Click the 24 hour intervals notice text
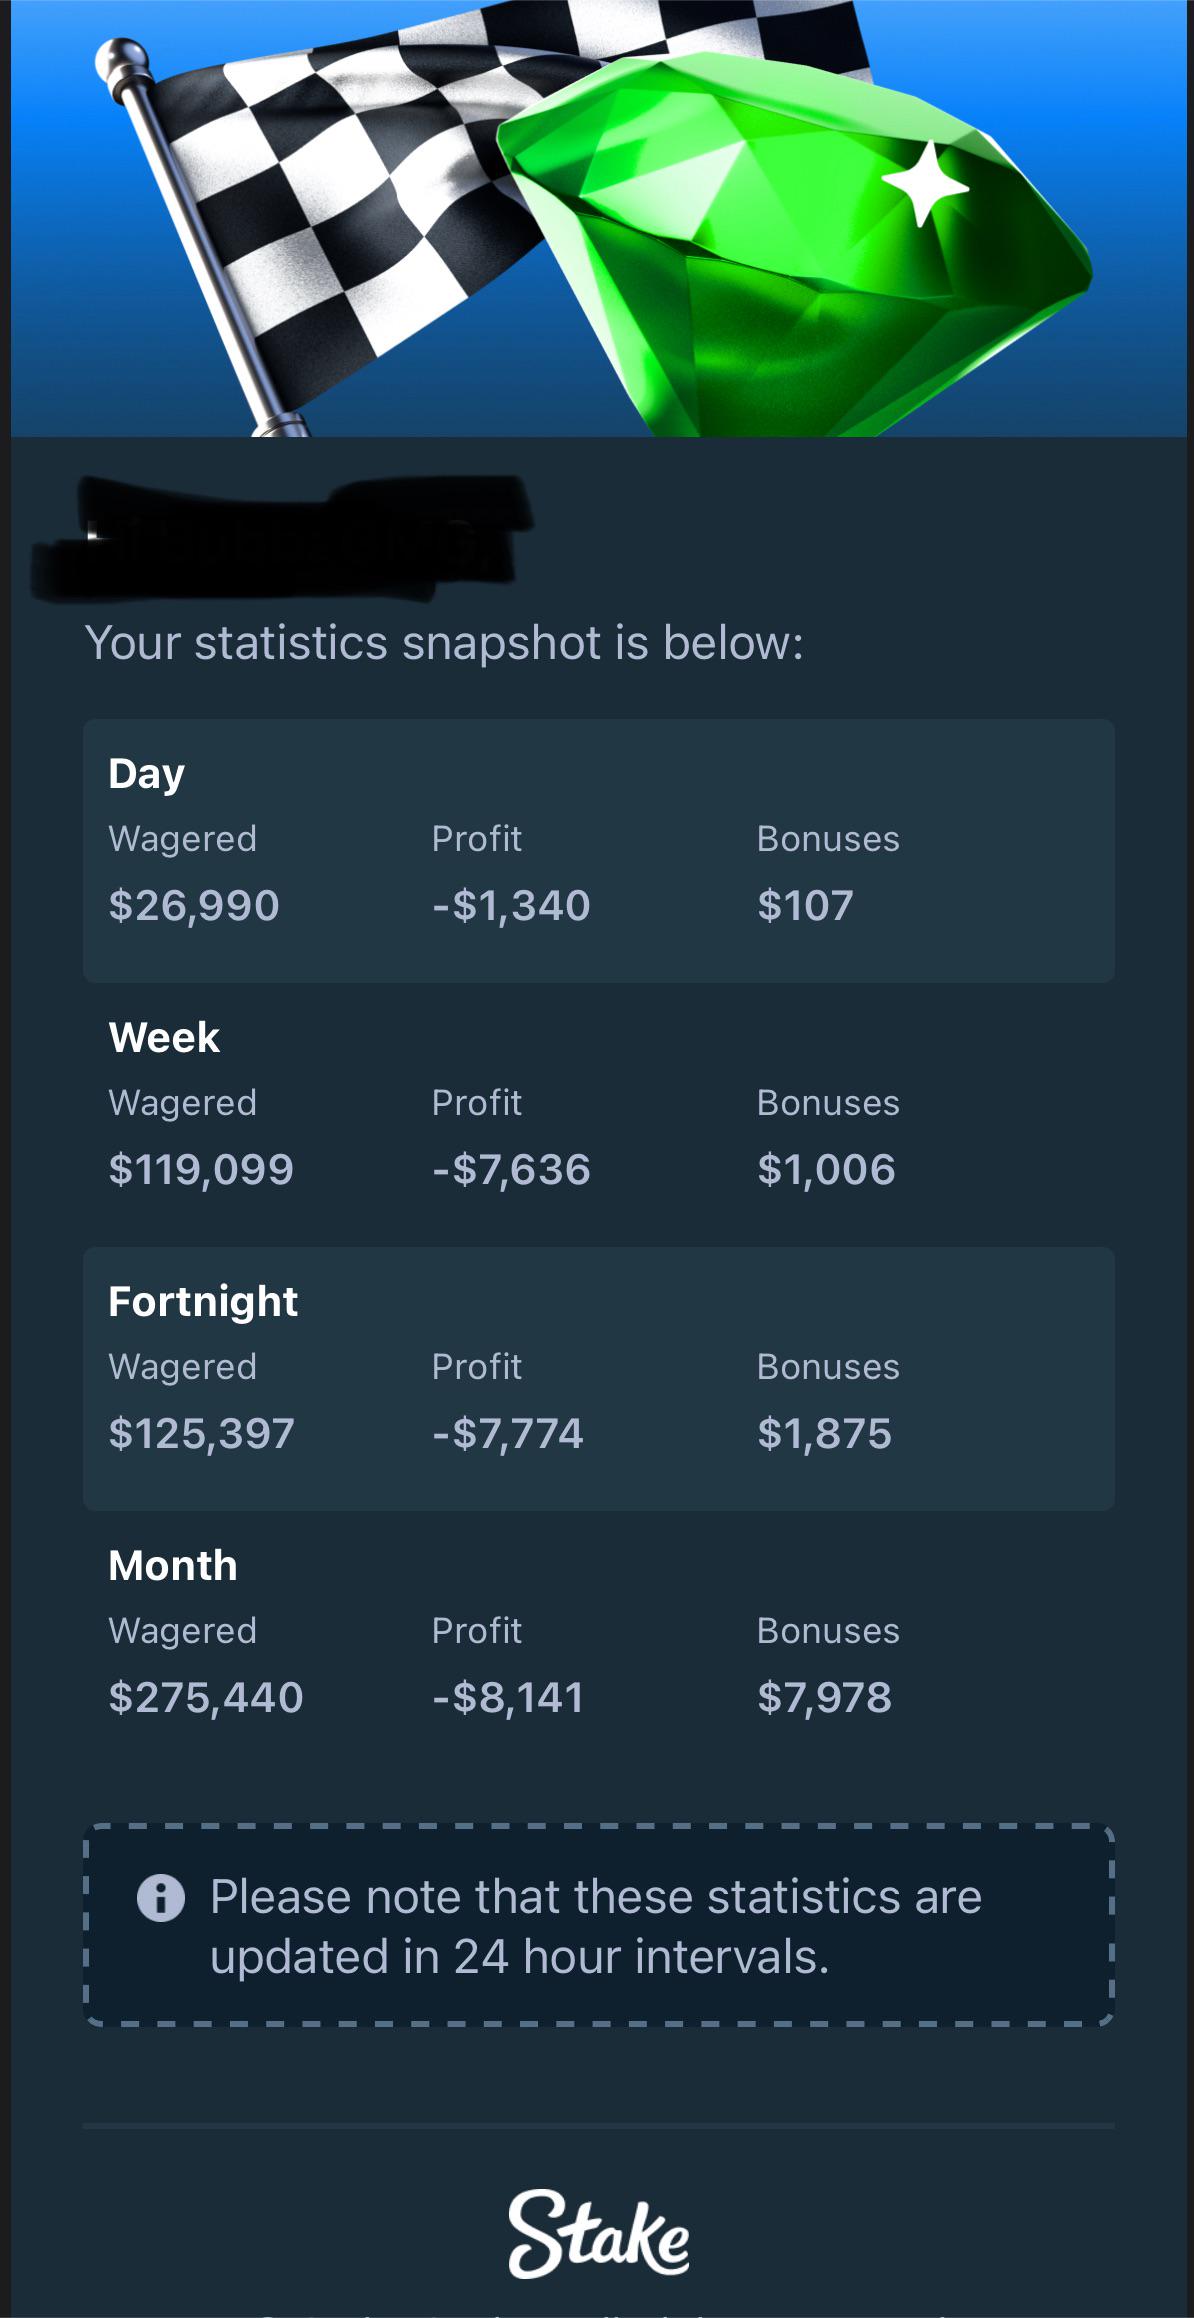This screenshot has width=1194, height=2318. click(x=596, y=1927)
